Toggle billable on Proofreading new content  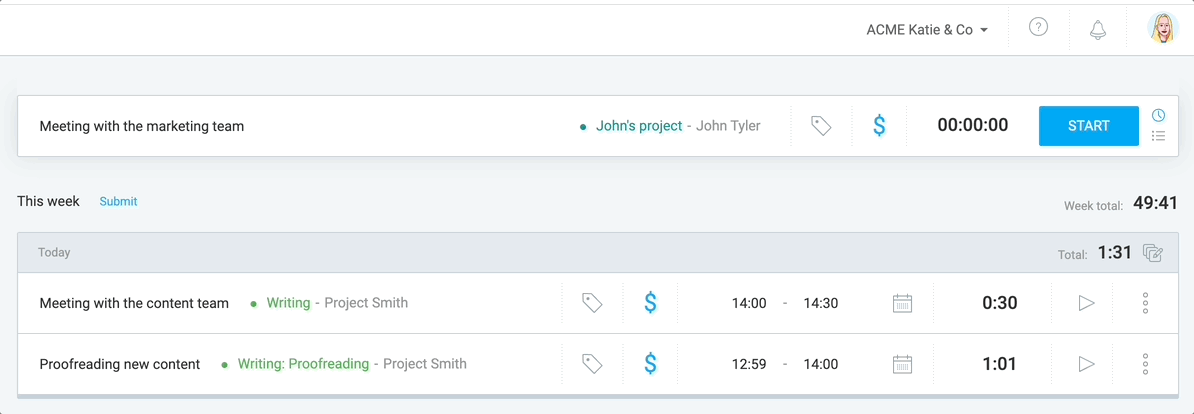[x=650, y=364]
